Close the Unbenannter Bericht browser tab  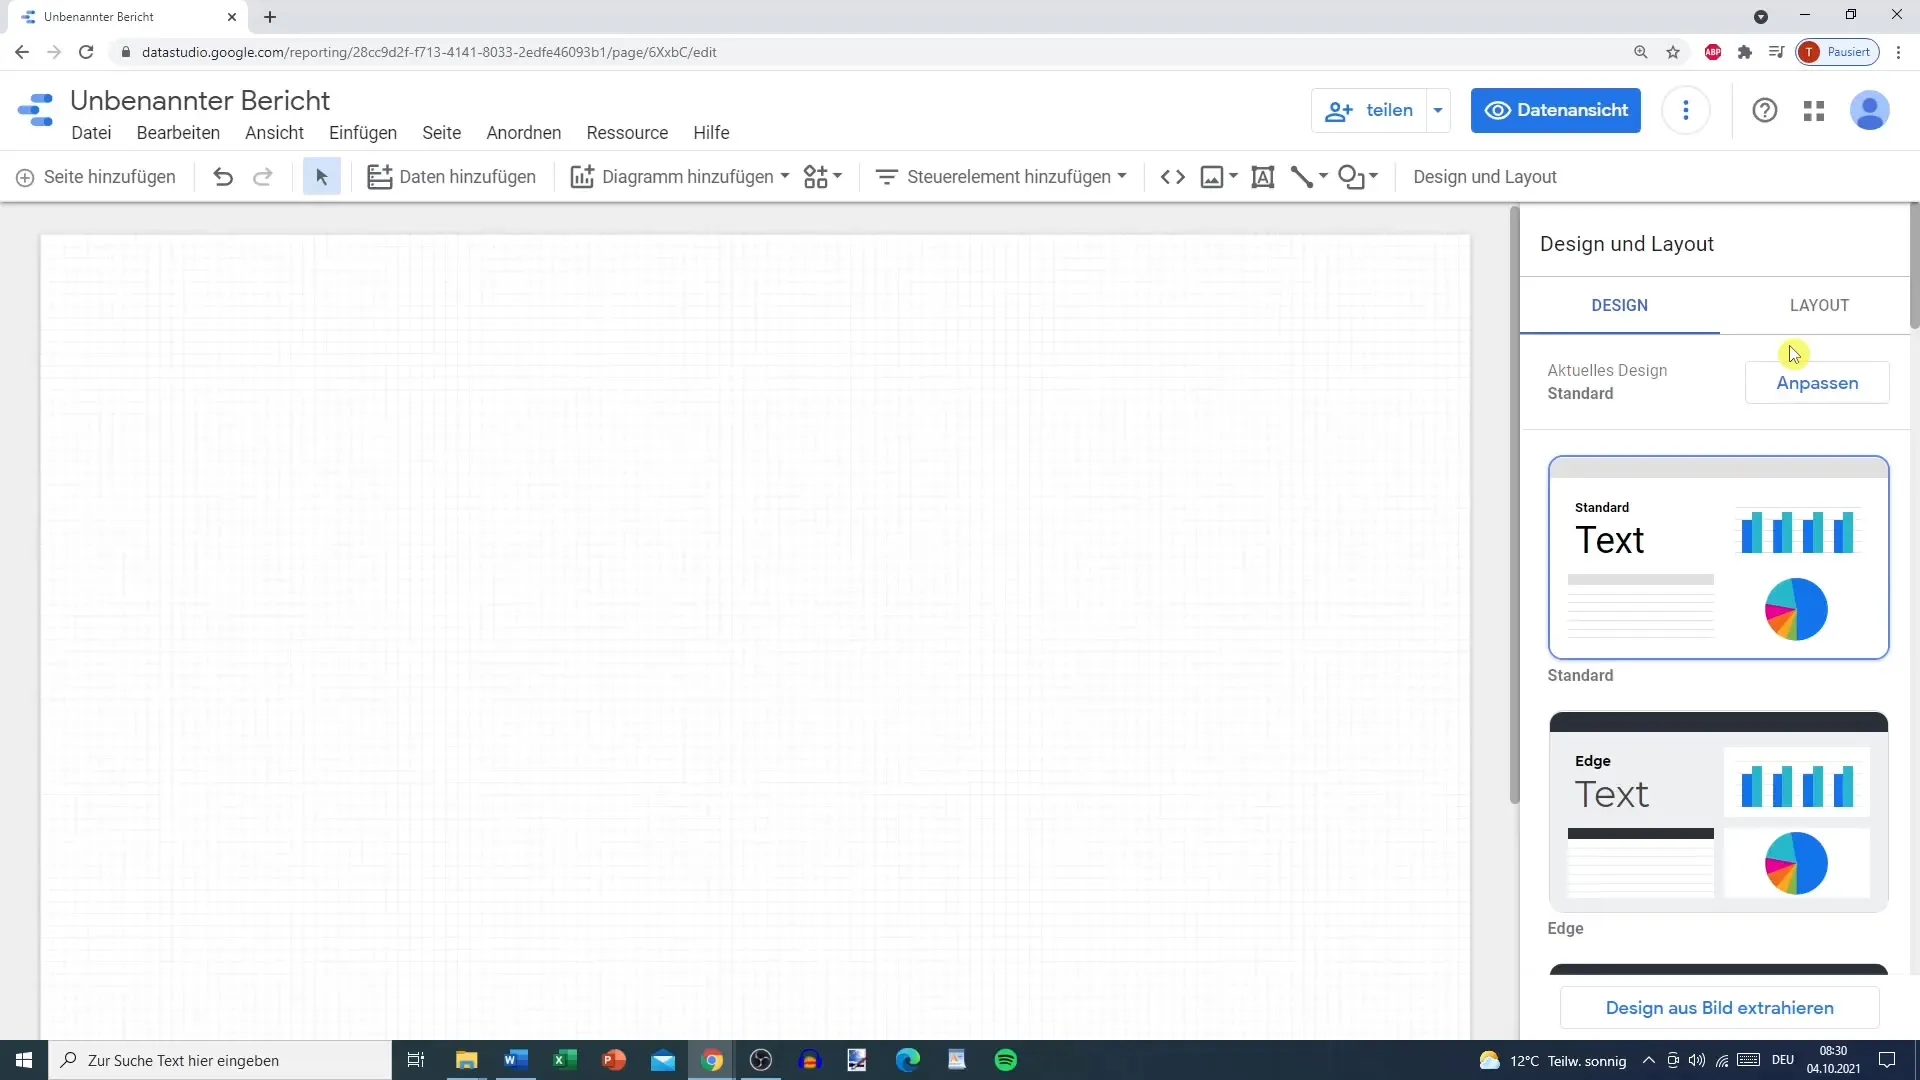click(232, 17)
